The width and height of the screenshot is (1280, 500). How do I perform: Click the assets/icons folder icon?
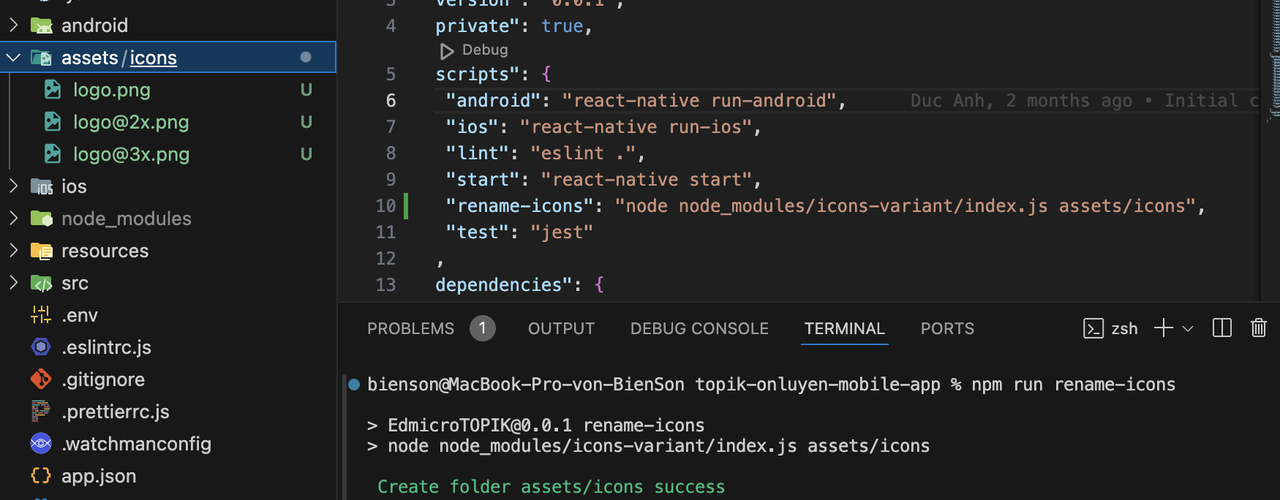click(41, 58)
